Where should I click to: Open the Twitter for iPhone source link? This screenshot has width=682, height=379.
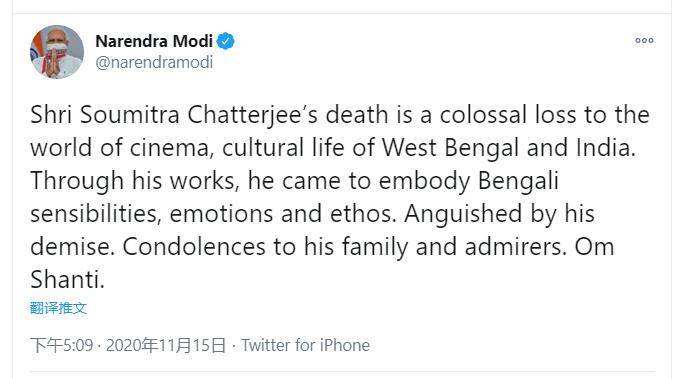[305, 345]
